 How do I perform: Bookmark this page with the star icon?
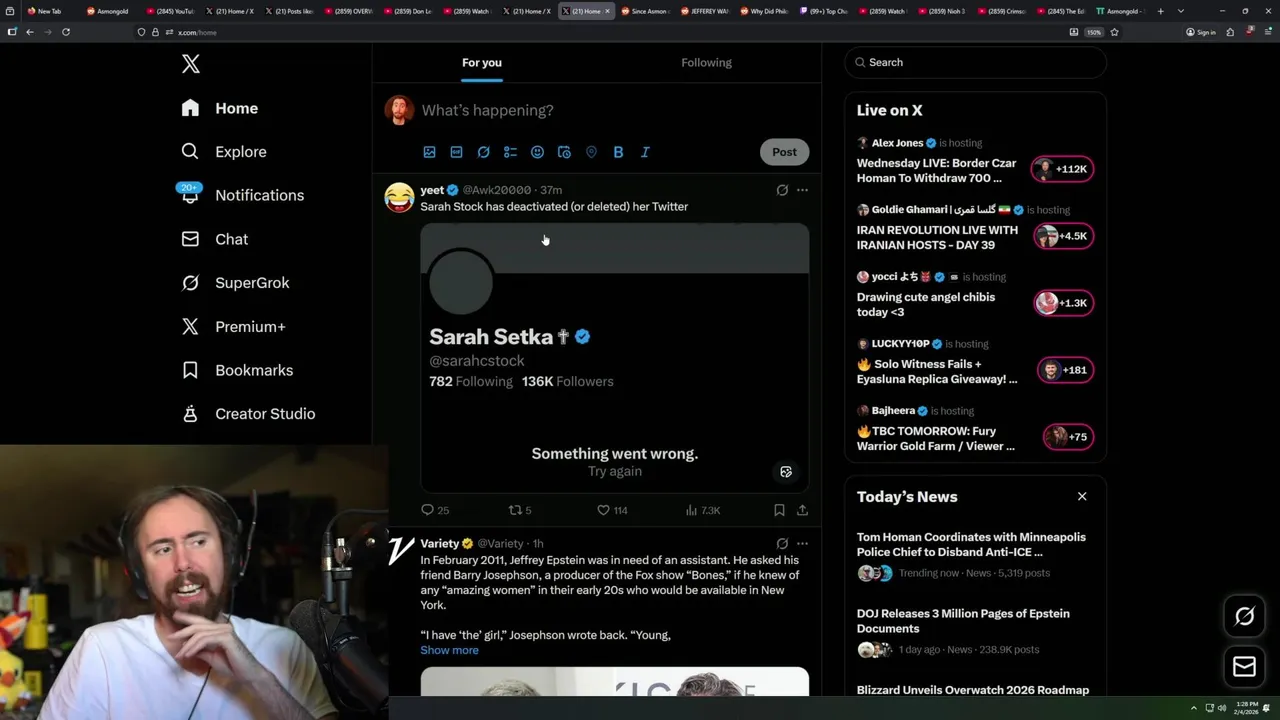[x=1114, y=32]
